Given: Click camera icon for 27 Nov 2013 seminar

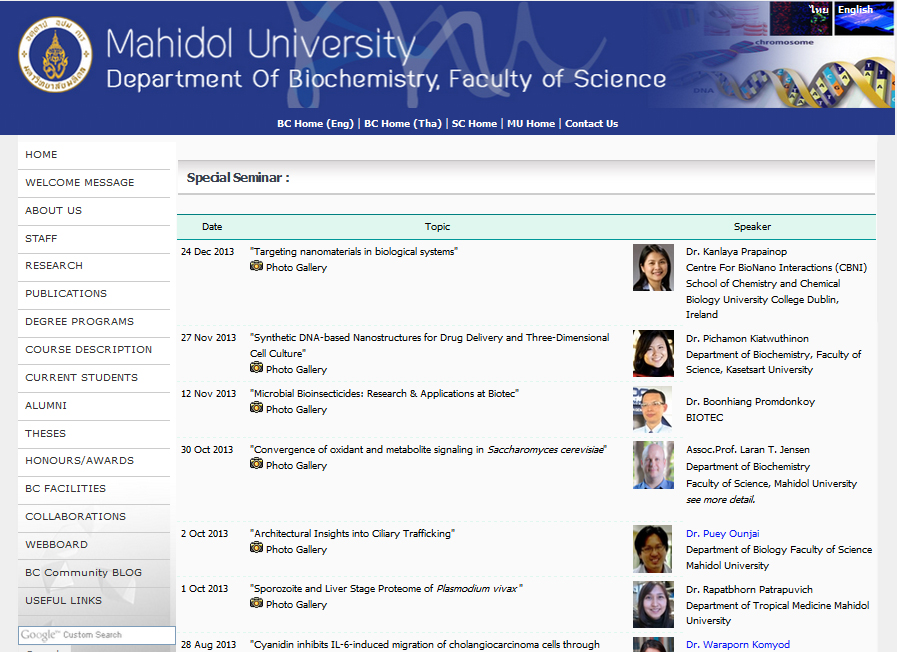Looking at the screenshot, I should coord(256,369).
